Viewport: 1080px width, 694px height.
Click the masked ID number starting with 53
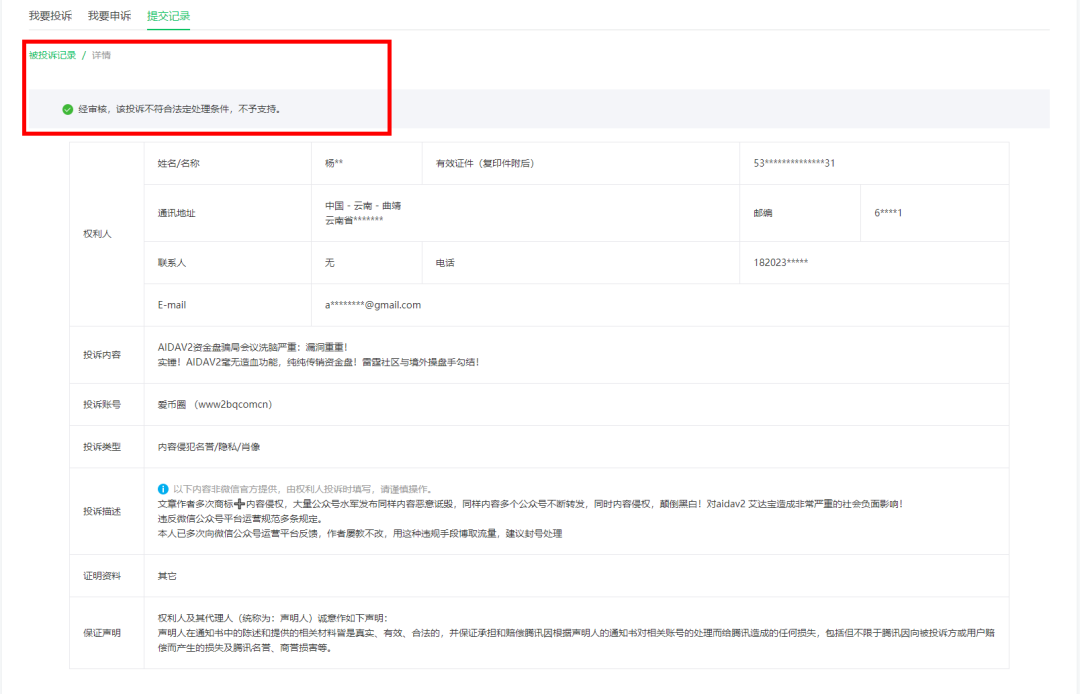pos(794,163)
